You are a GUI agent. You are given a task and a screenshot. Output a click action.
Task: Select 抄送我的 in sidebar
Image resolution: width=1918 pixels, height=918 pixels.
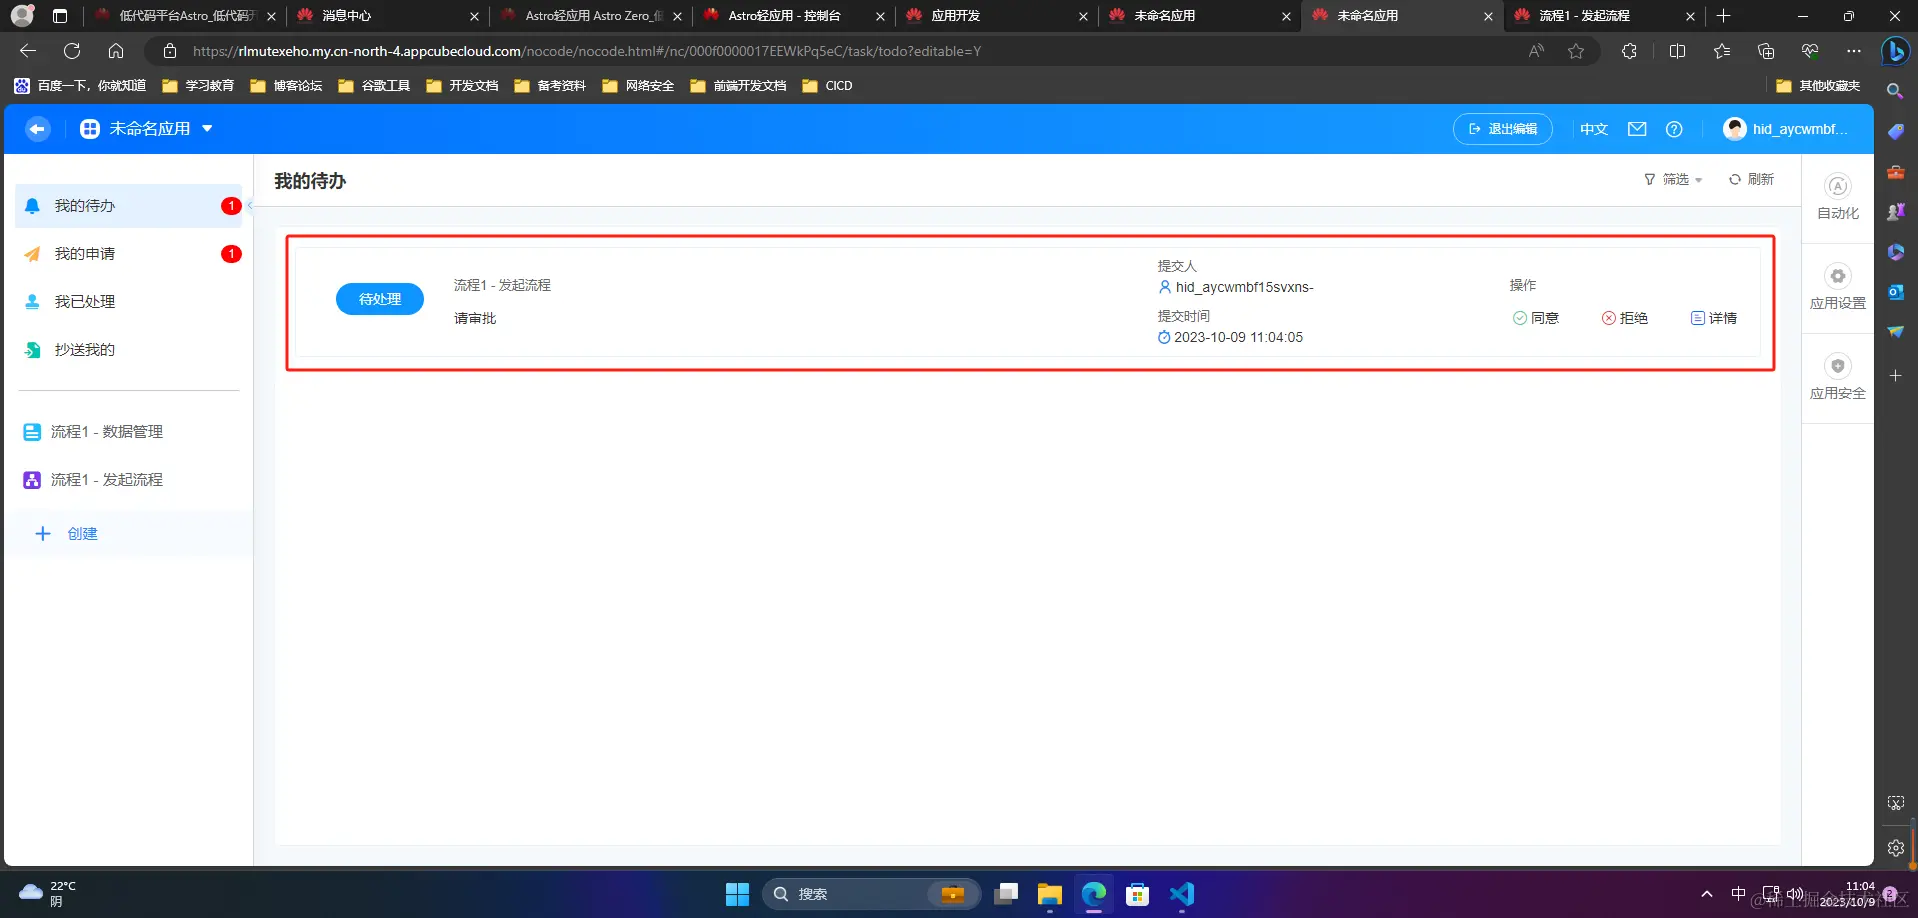130,350
